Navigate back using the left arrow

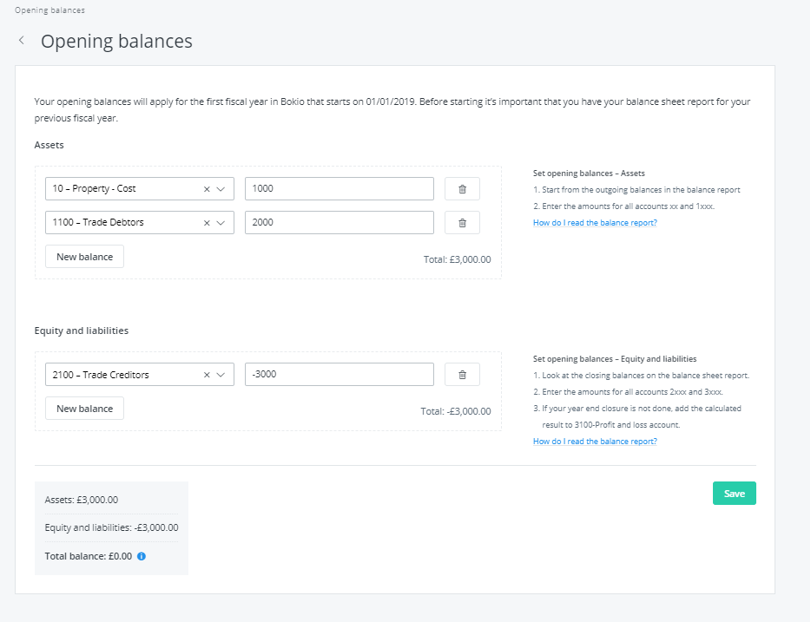(x=21, y=40)
